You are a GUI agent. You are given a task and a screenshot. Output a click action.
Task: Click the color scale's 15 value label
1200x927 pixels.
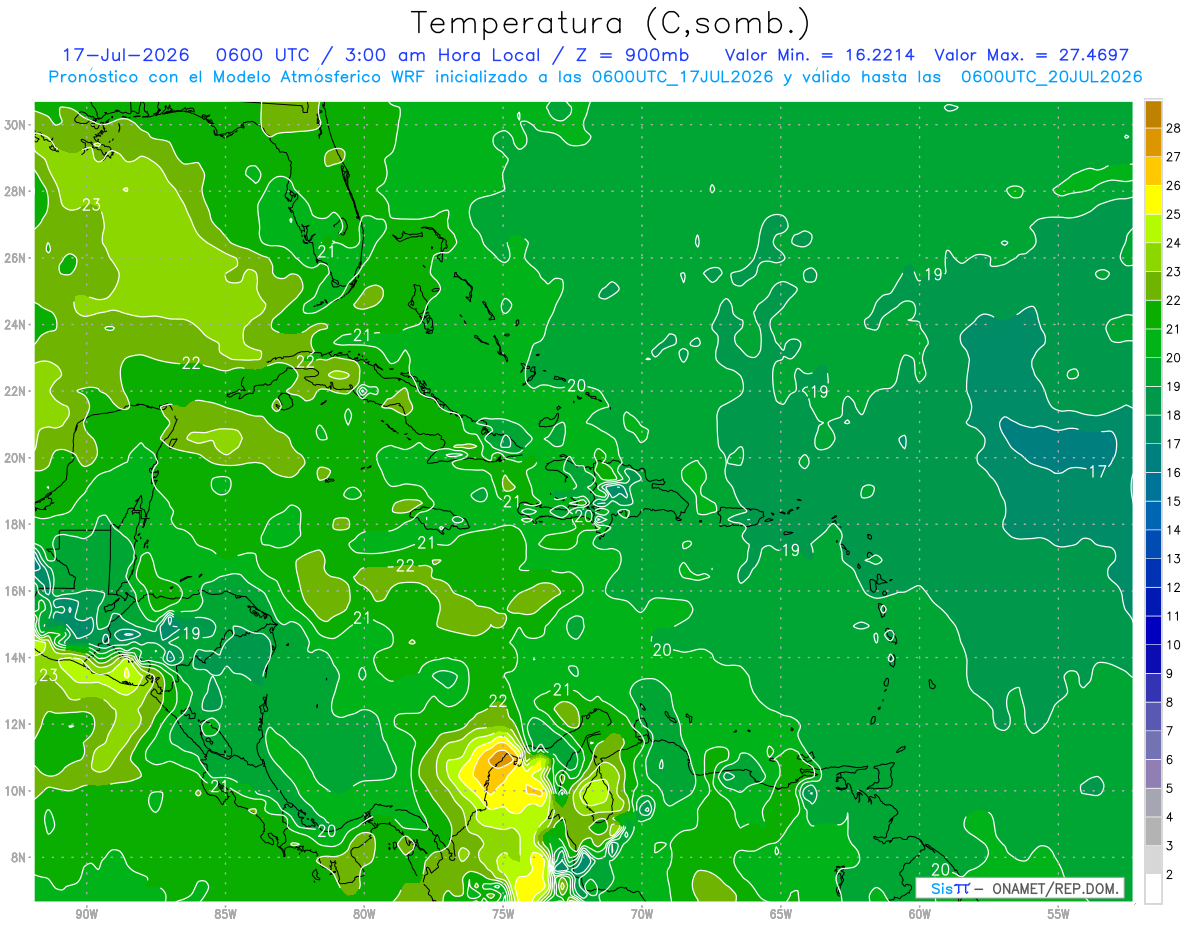pos(1174,501)
